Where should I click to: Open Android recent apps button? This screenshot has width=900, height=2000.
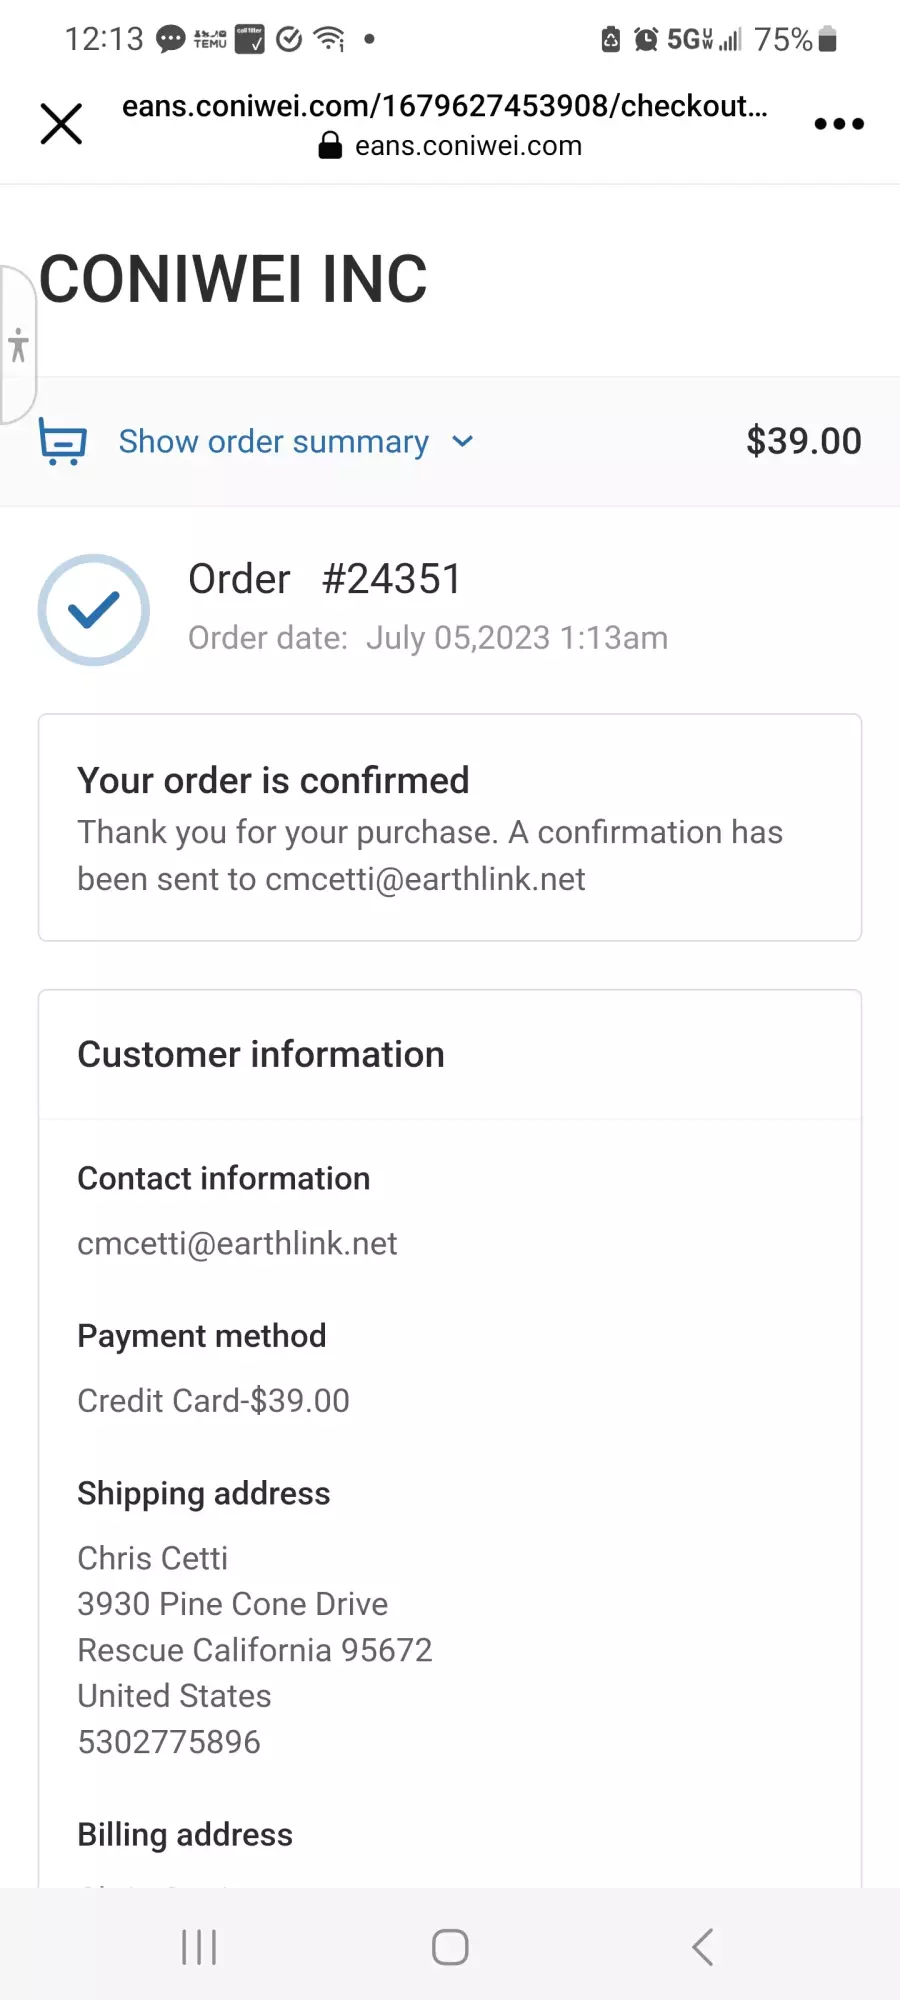199,1947
